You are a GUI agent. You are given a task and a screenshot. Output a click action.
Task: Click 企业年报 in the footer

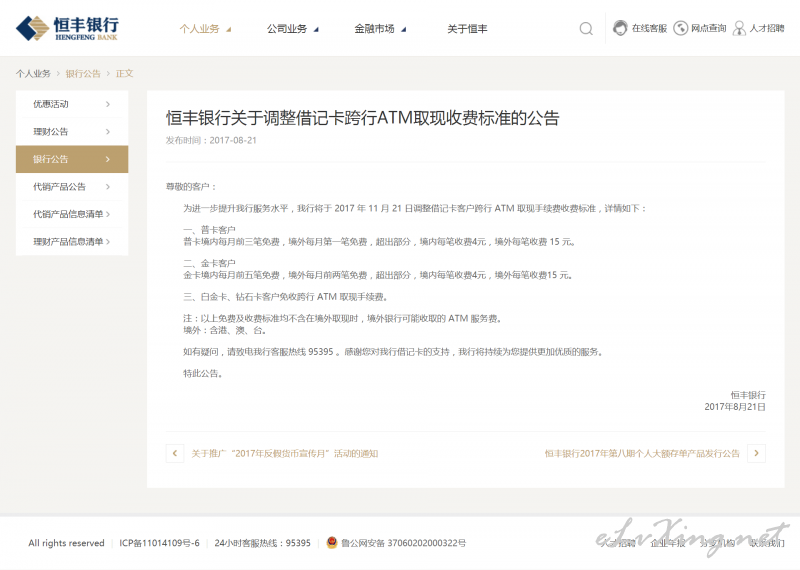pos(668,543)
